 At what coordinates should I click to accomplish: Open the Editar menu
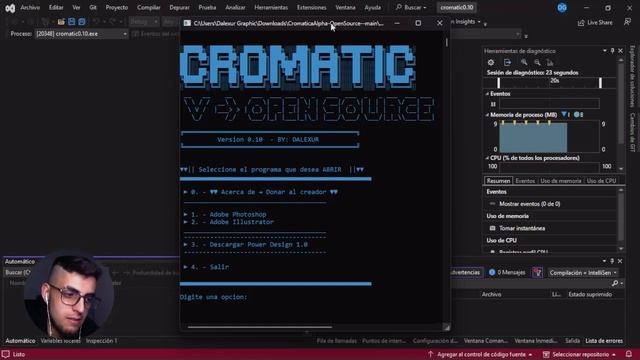(56, 8)
